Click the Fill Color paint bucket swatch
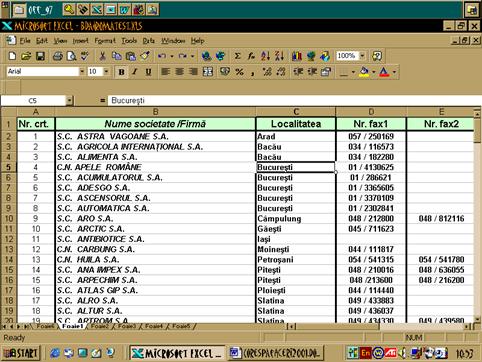 pos(364,71)
